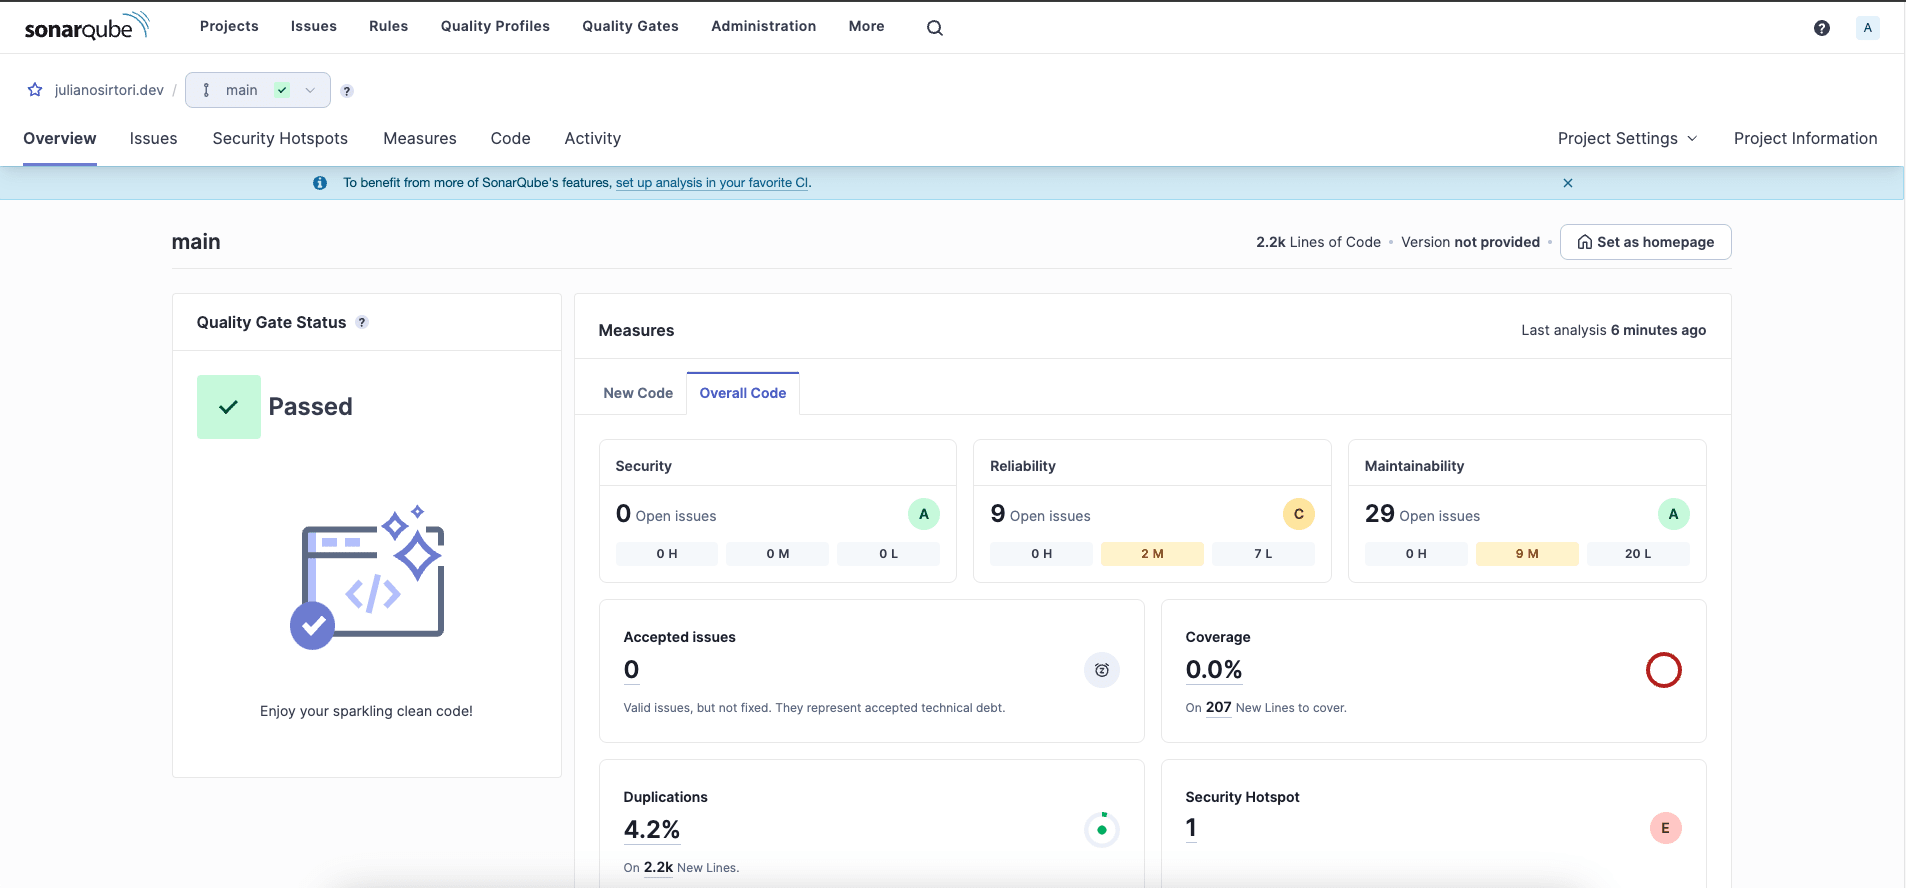
Task: Click the Reliability C rating badge
Action: [1298, 514]
